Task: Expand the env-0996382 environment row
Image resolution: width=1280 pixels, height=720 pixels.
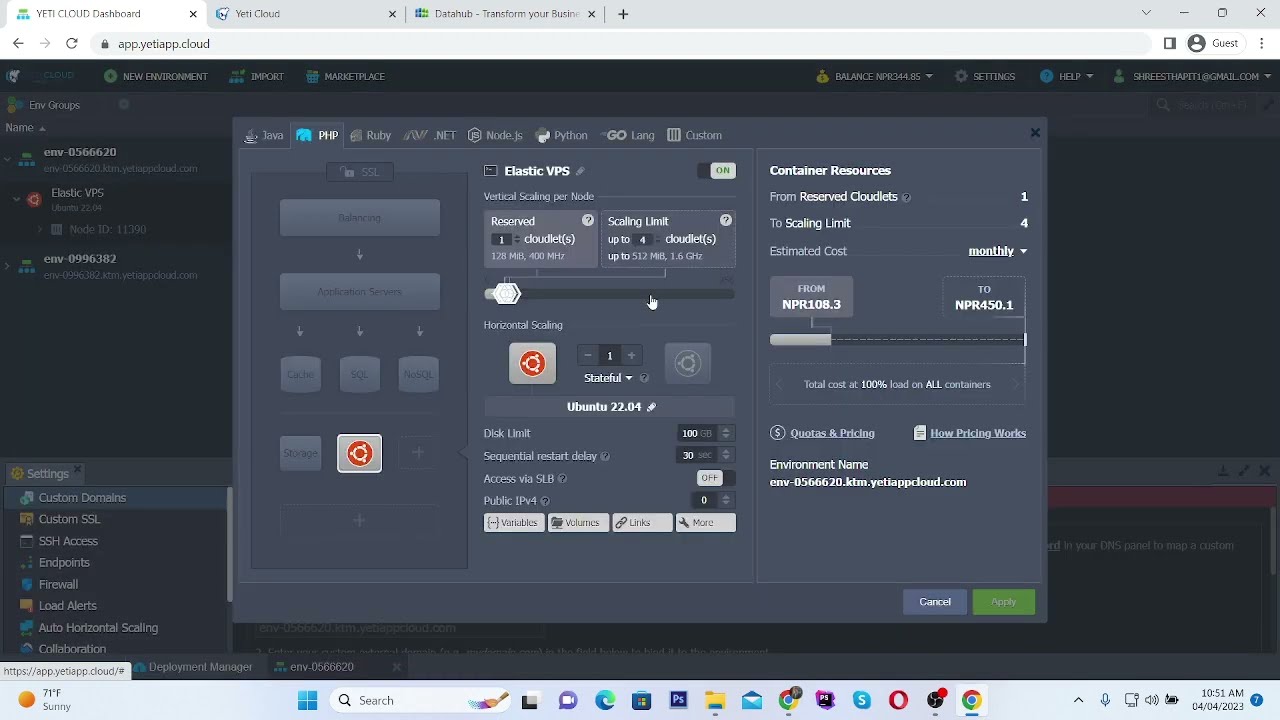Action: pos(8,265)
